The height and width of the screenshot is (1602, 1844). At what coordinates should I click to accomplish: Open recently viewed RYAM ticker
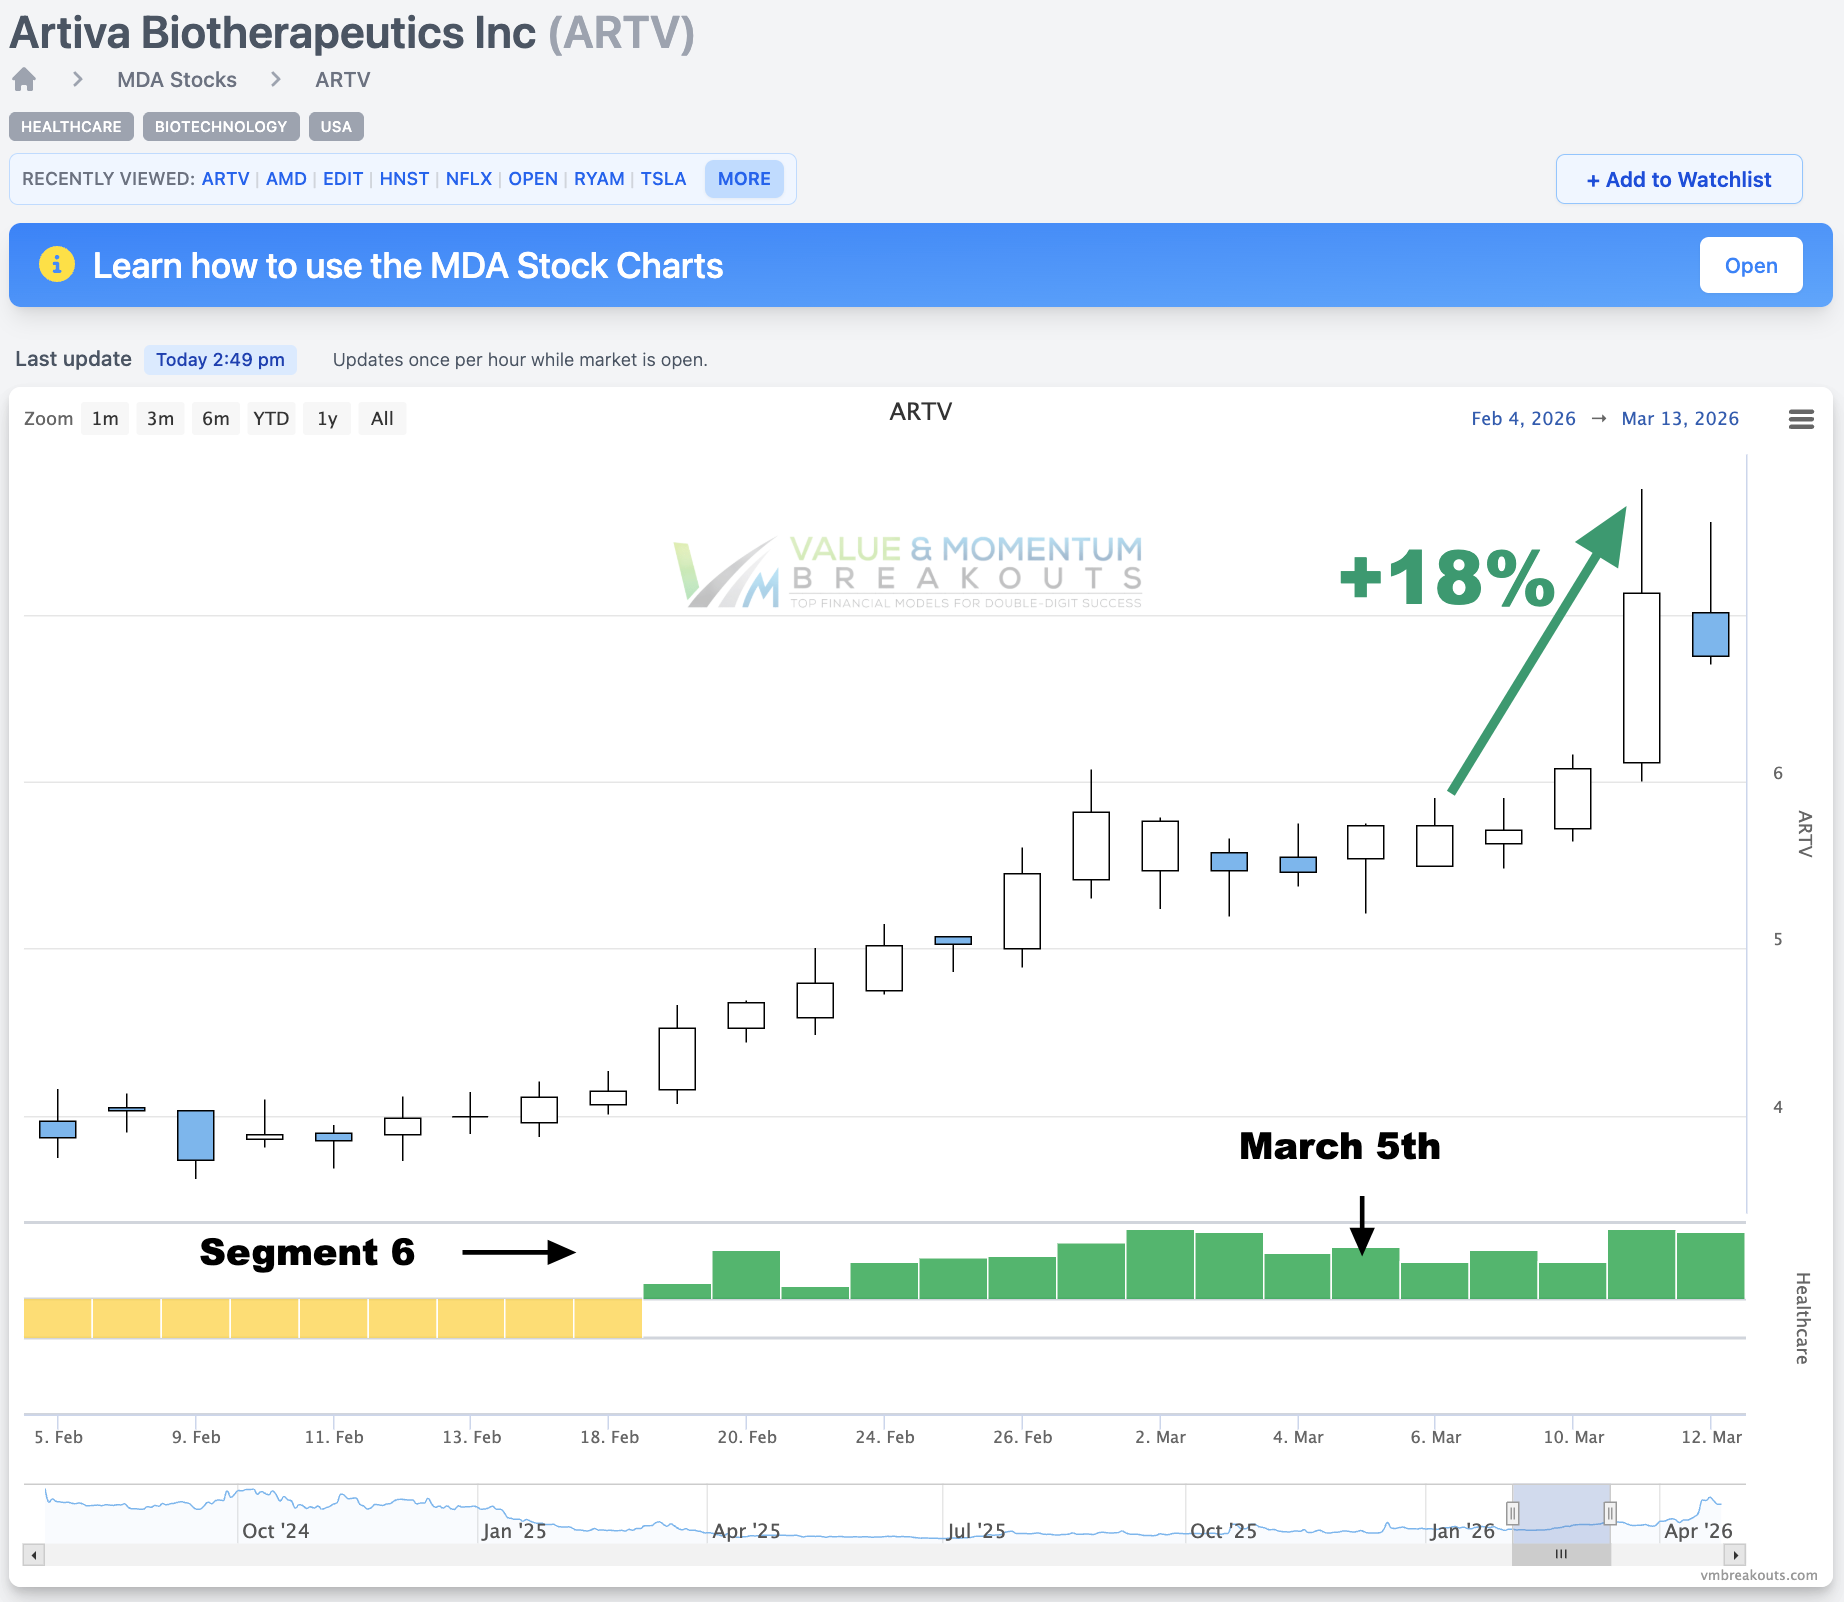599,179
